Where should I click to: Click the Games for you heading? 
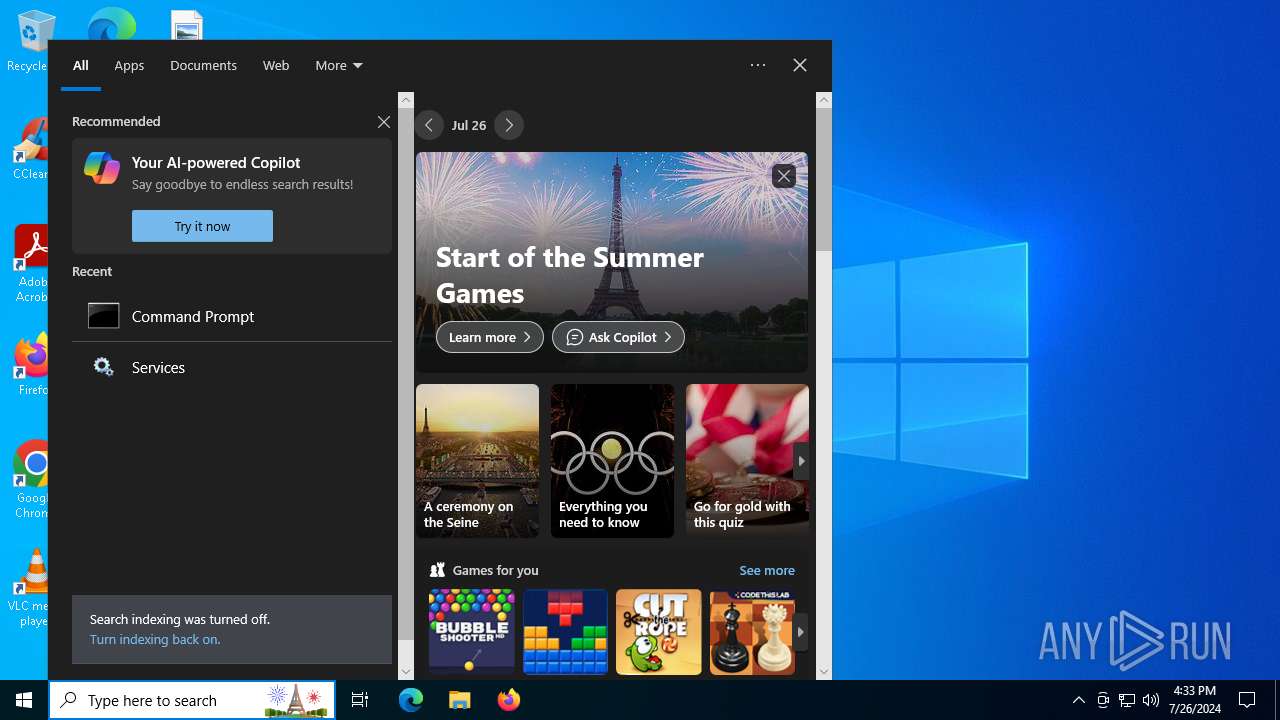pos(495,570)
